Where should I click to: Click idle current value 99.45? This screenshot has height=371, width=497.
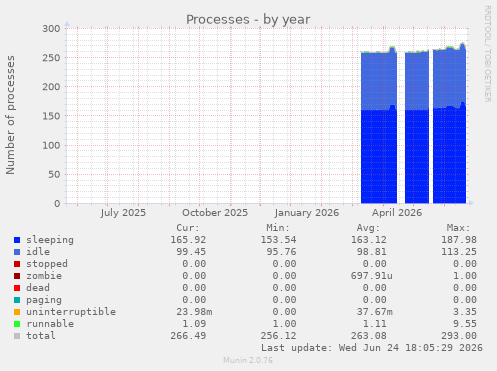coord(191,252)
